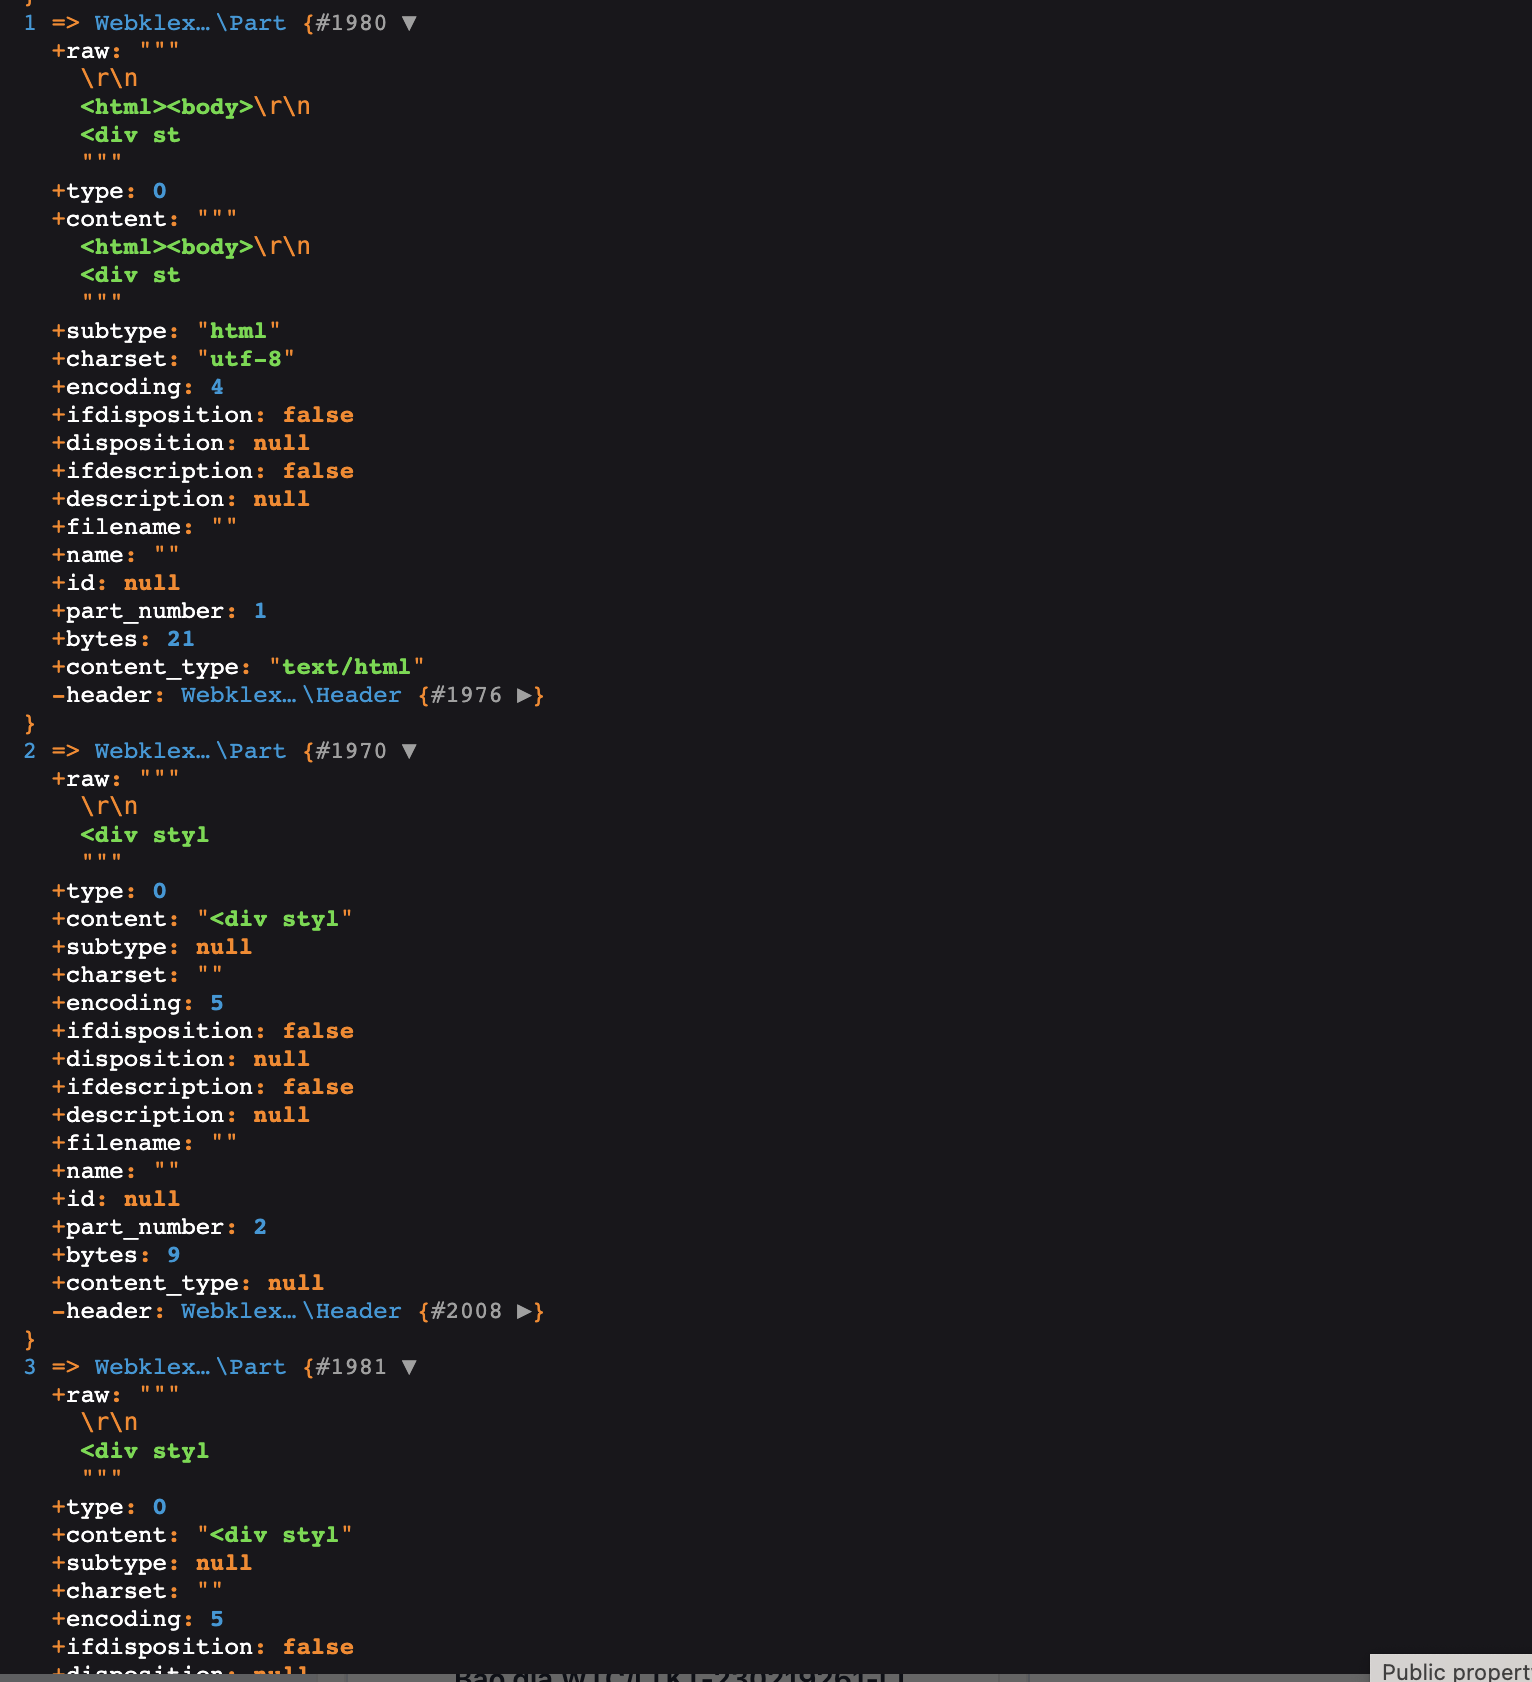Click the +name property in Part #1980
The width and height of the screenshot is (1532, 1682).
click(x=94, y=555)
